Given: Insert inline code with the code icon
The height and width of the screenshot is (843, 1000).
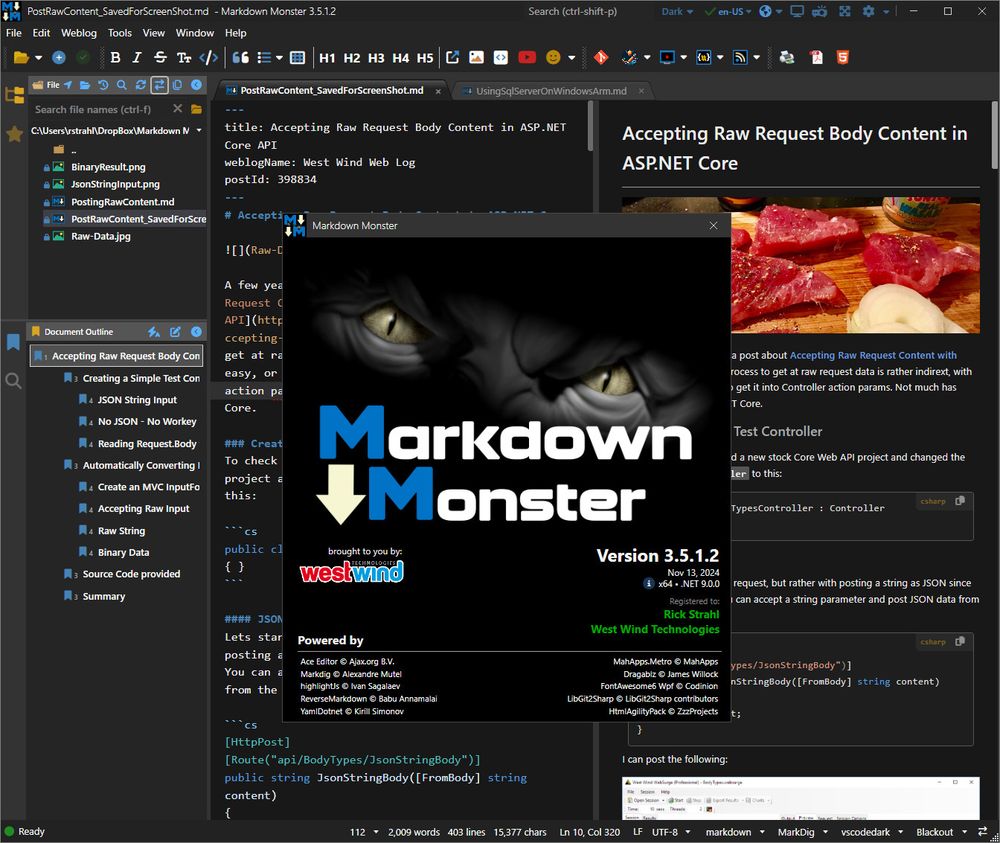Looking at the screenshot, I should click(x=209, y=57).
